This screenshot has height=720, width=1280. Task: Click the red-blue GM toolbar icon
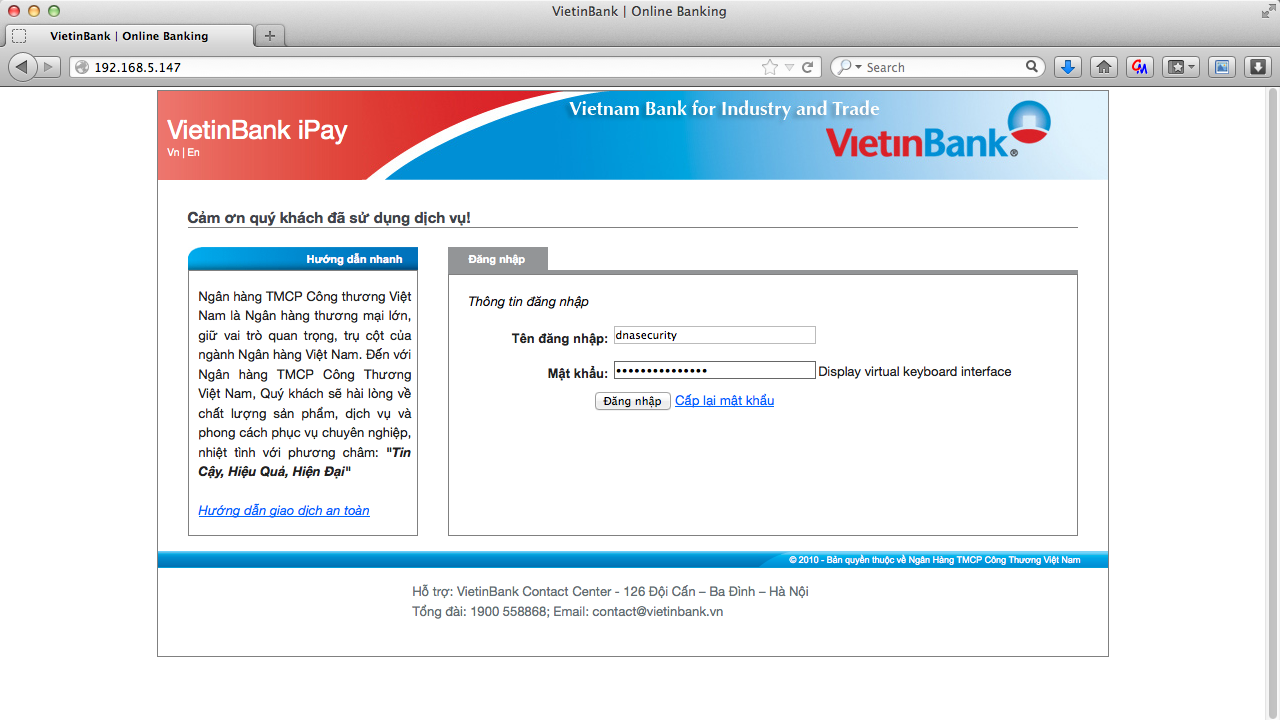pos(1139,67)
